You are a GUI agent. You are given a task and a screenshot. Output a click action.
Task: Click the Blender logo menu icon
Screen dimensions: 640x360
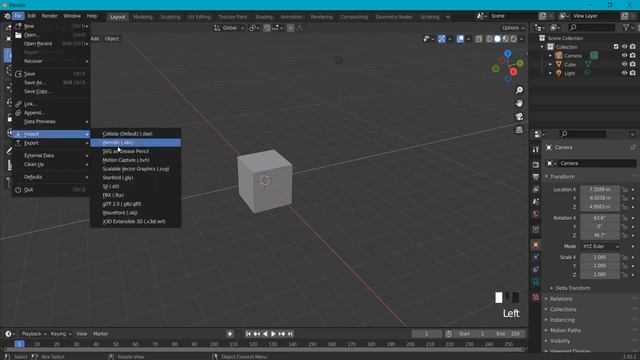(x=7, y=16)
